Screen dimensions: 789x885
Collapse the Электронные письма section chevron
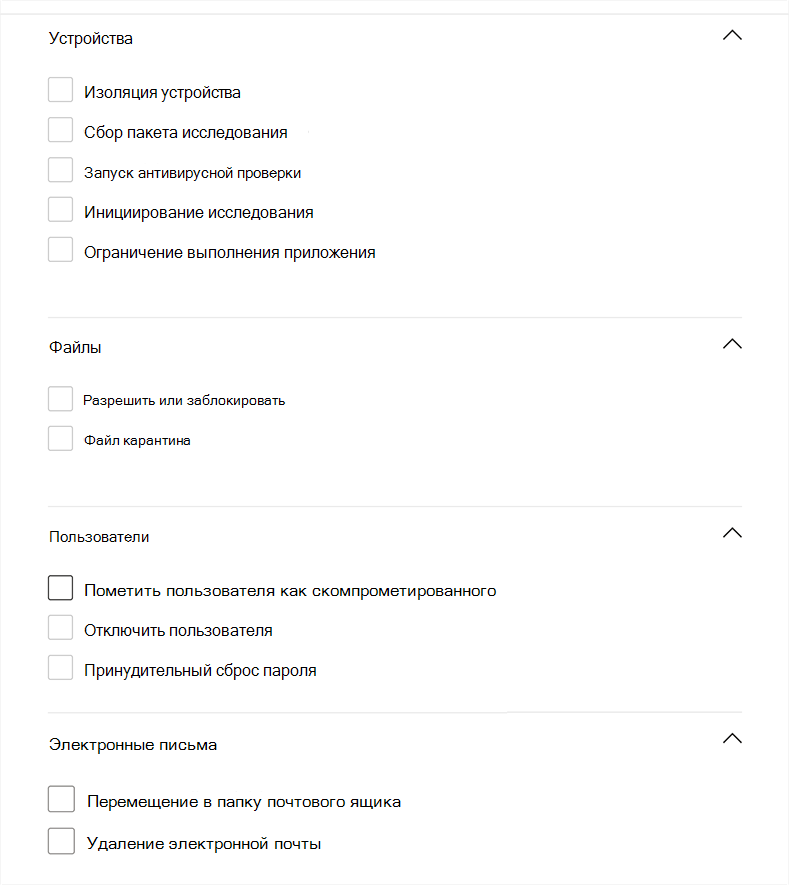[x=732, y=738]
